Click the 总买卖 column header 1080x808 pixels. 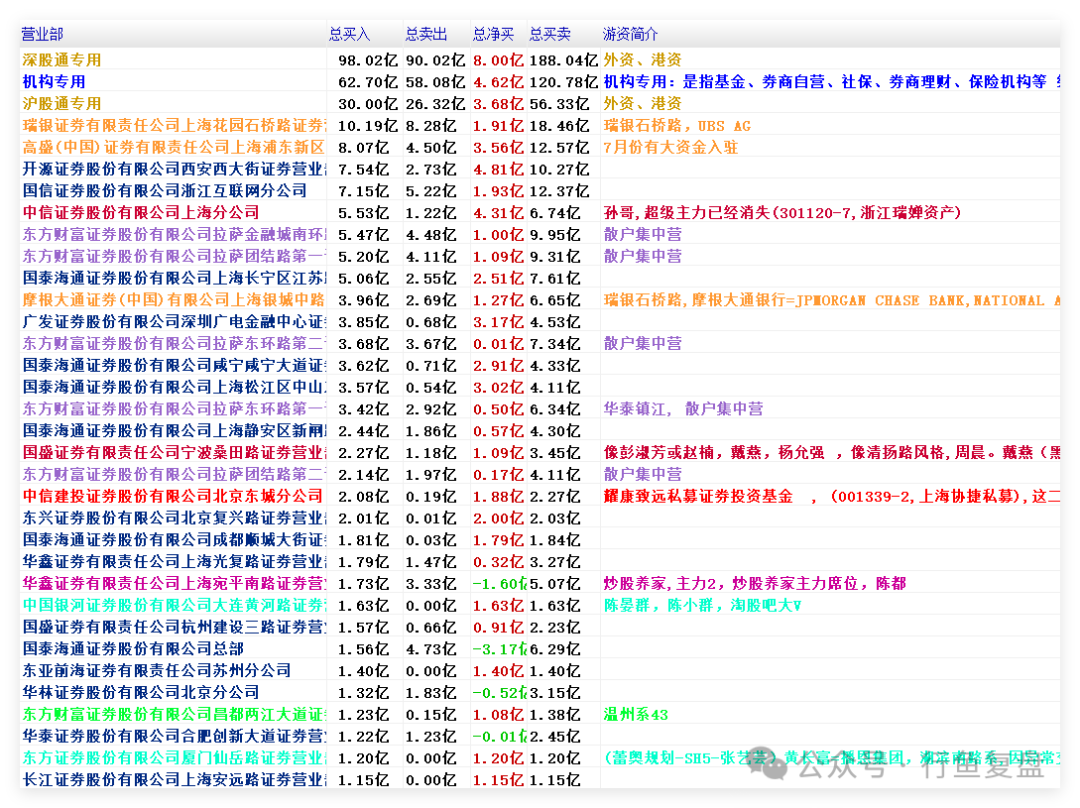[550, 34]
